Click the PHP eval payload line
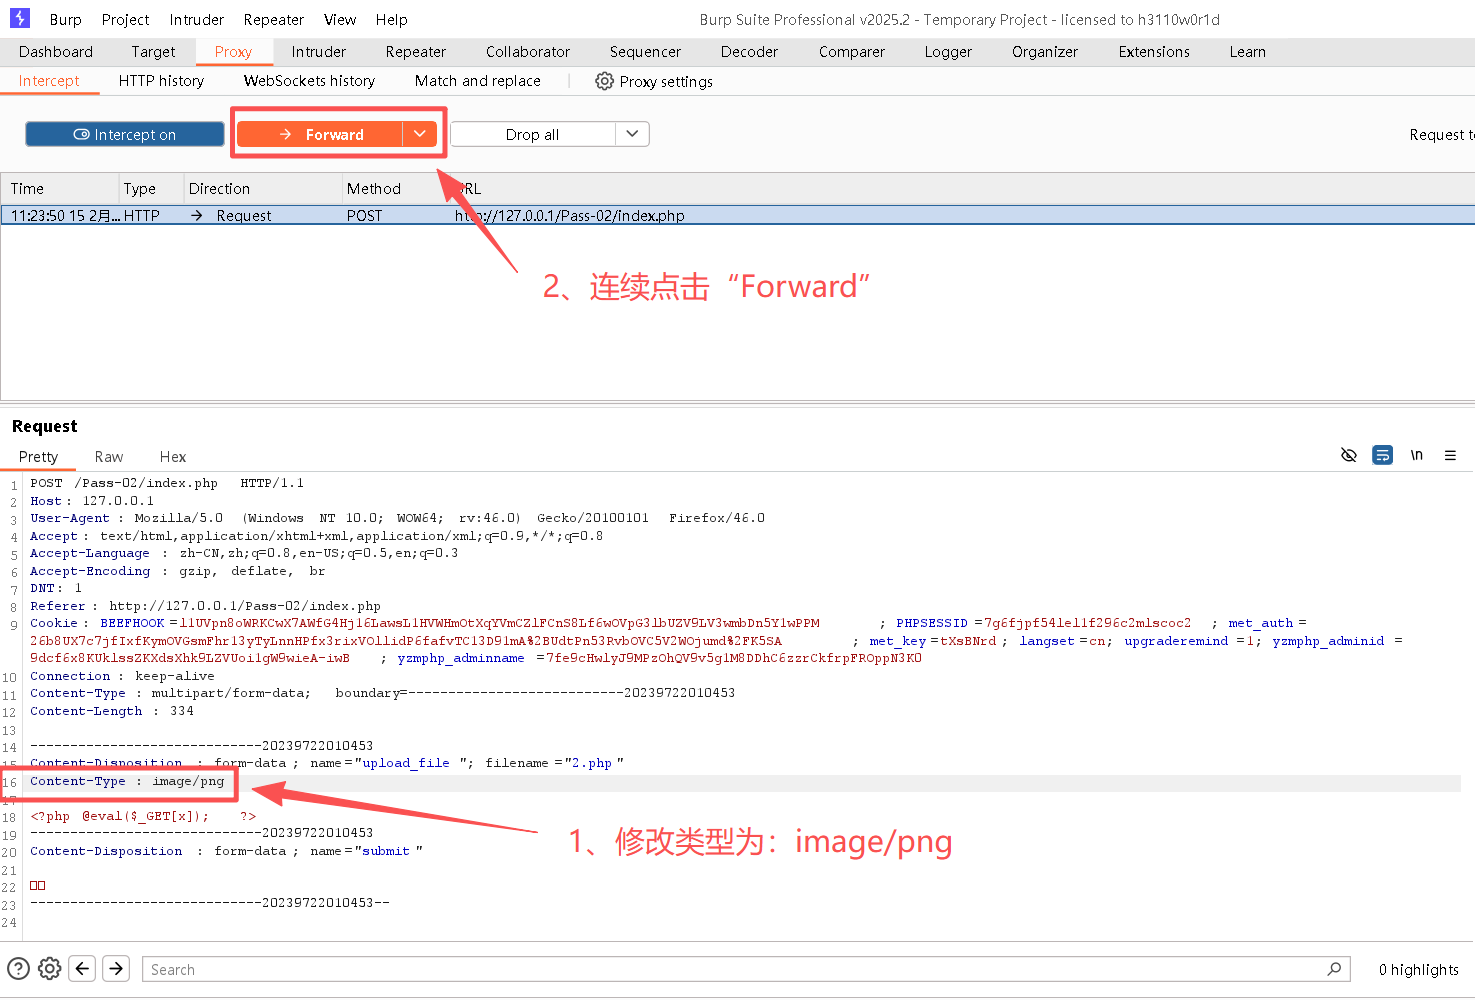The width and height of the screenshot is (1475, 1000). [x=143, y=816]
